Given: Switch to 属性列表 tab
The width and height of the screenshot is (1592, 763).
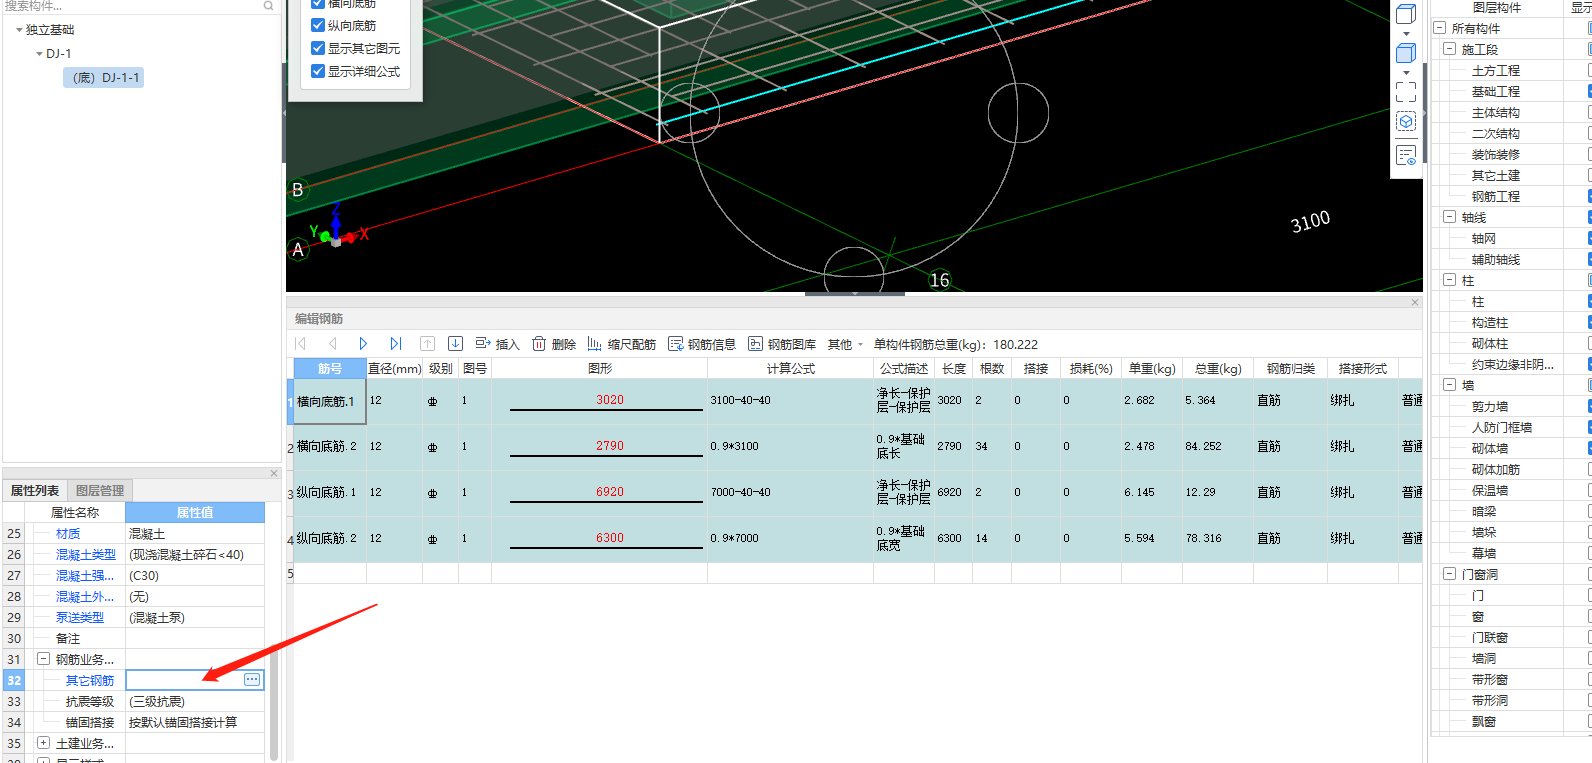Looking at the screenshot, I should (x=35, y=491).
